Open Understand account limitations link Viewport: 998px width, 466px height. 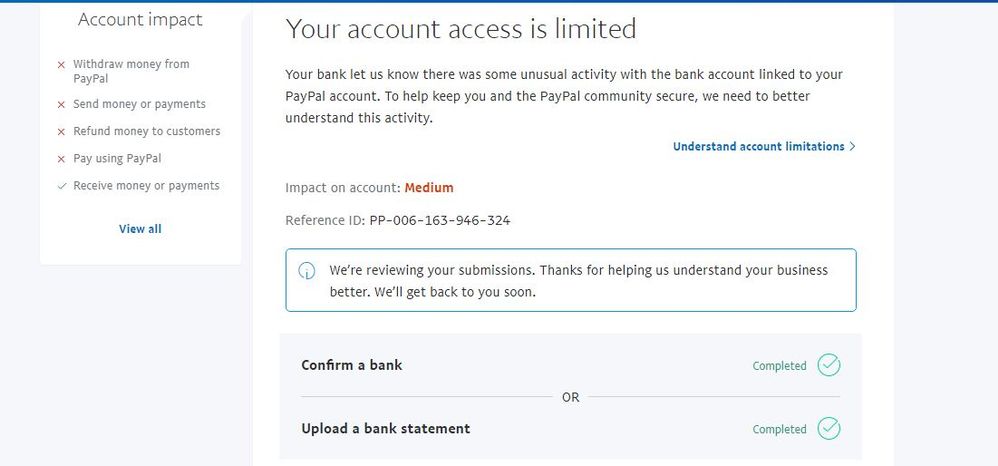point(758,146)
